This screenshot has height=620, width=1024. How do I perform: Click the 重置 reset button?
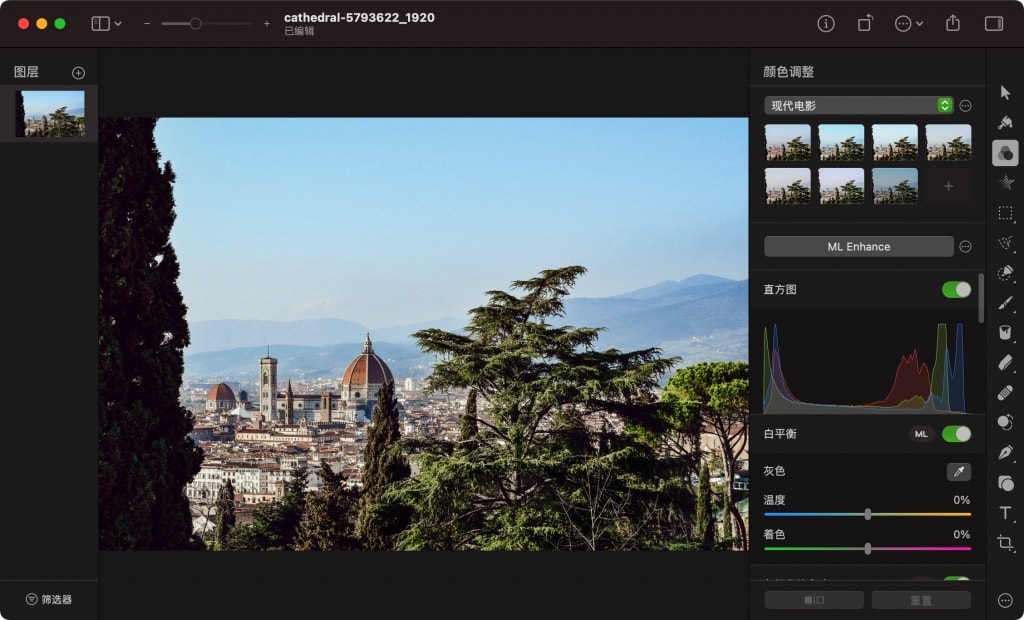tap(921, 600)
